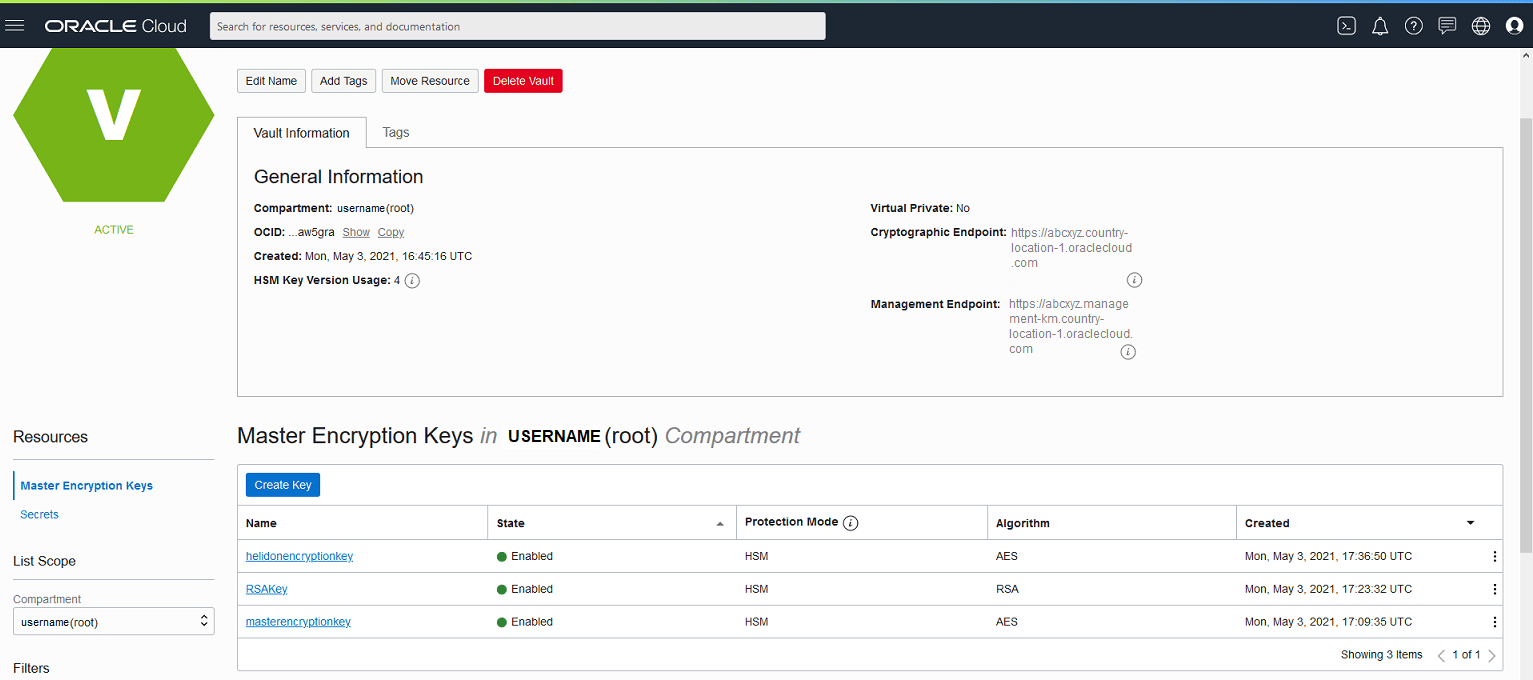Open the helidonencryptionkey link

pos(299,556)
